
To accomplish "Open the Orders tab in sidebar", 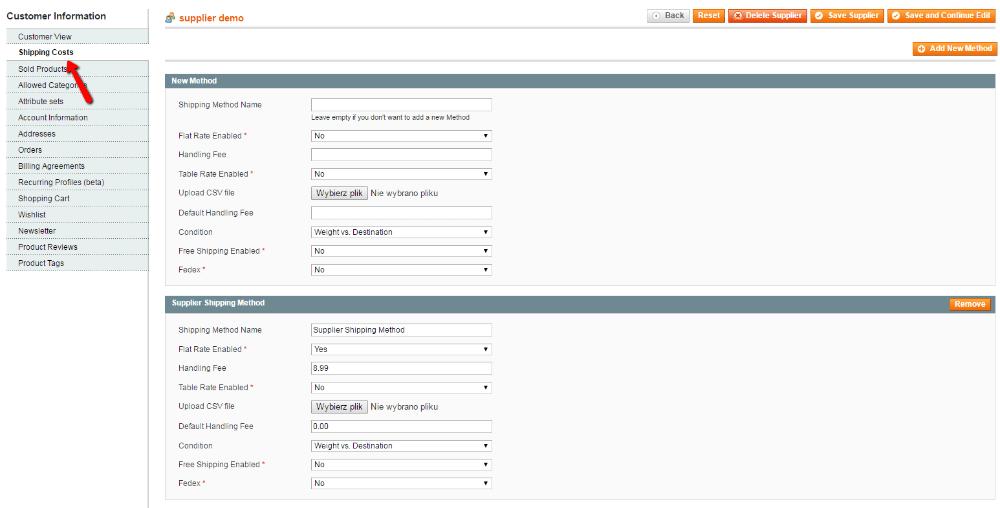I will (x=30, y=150).
